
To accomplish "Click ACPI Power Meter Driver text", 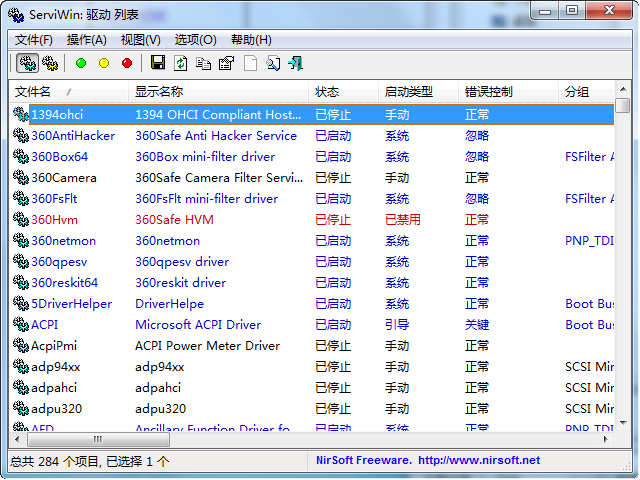I will 207,346.
